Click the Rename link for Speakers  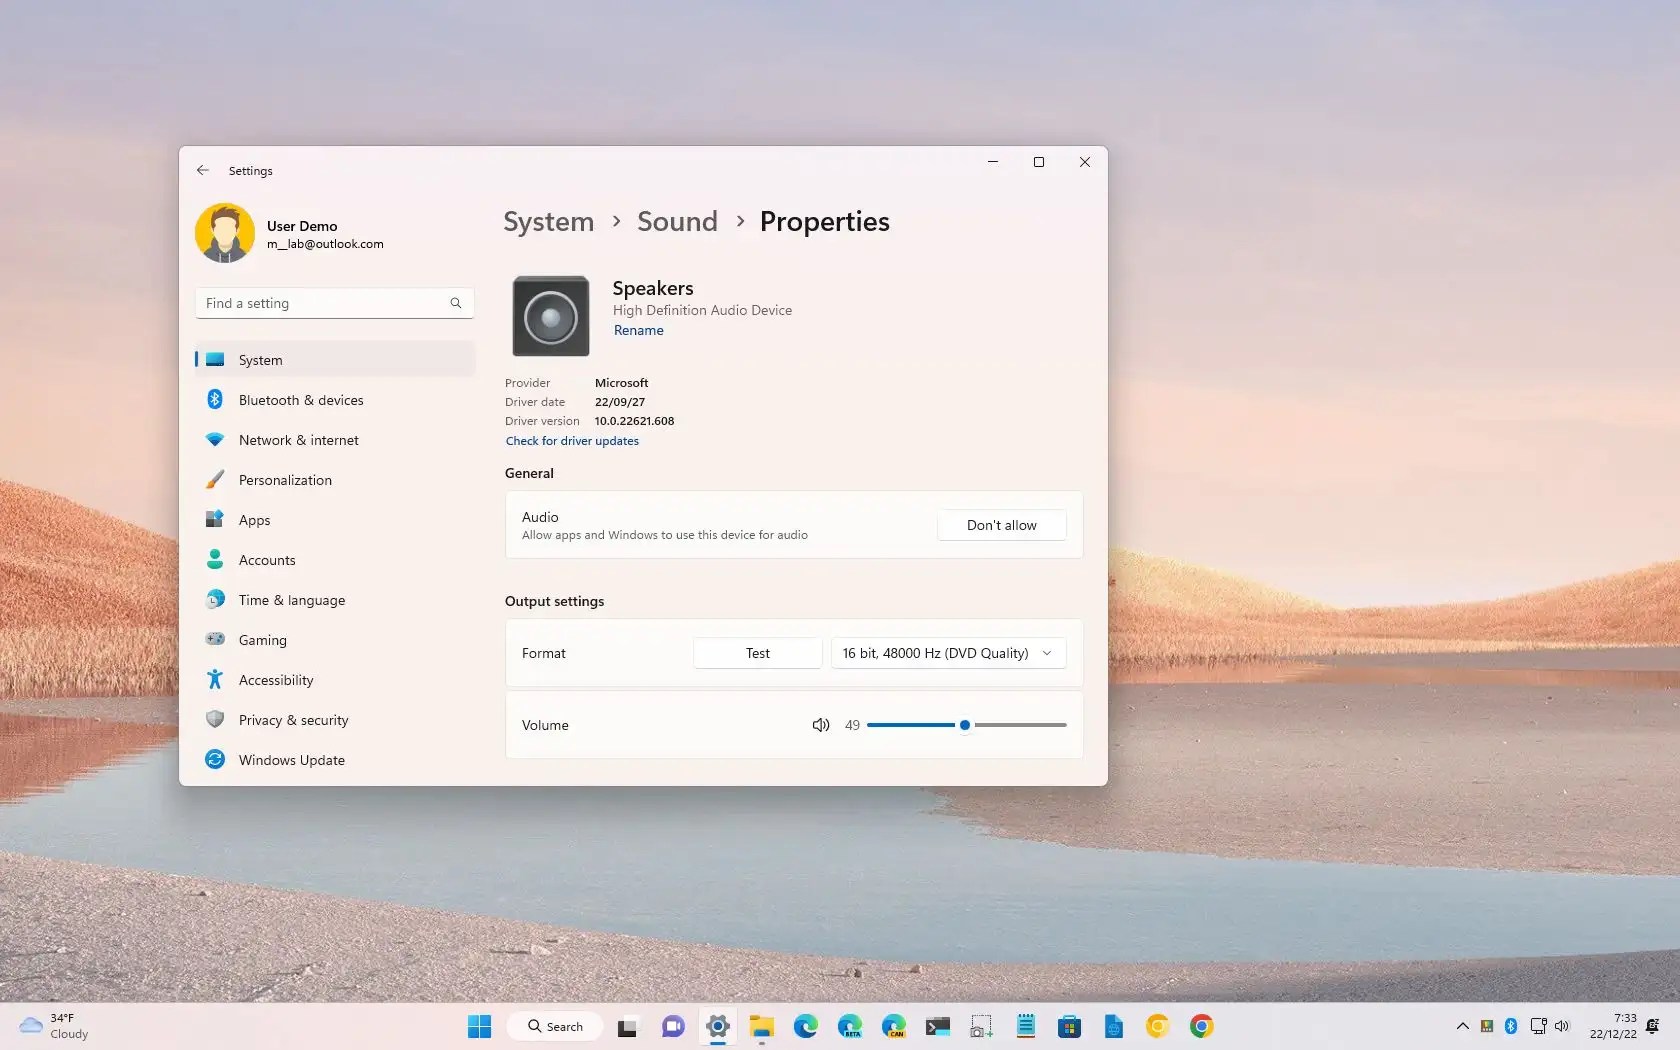tap(638, 330)
